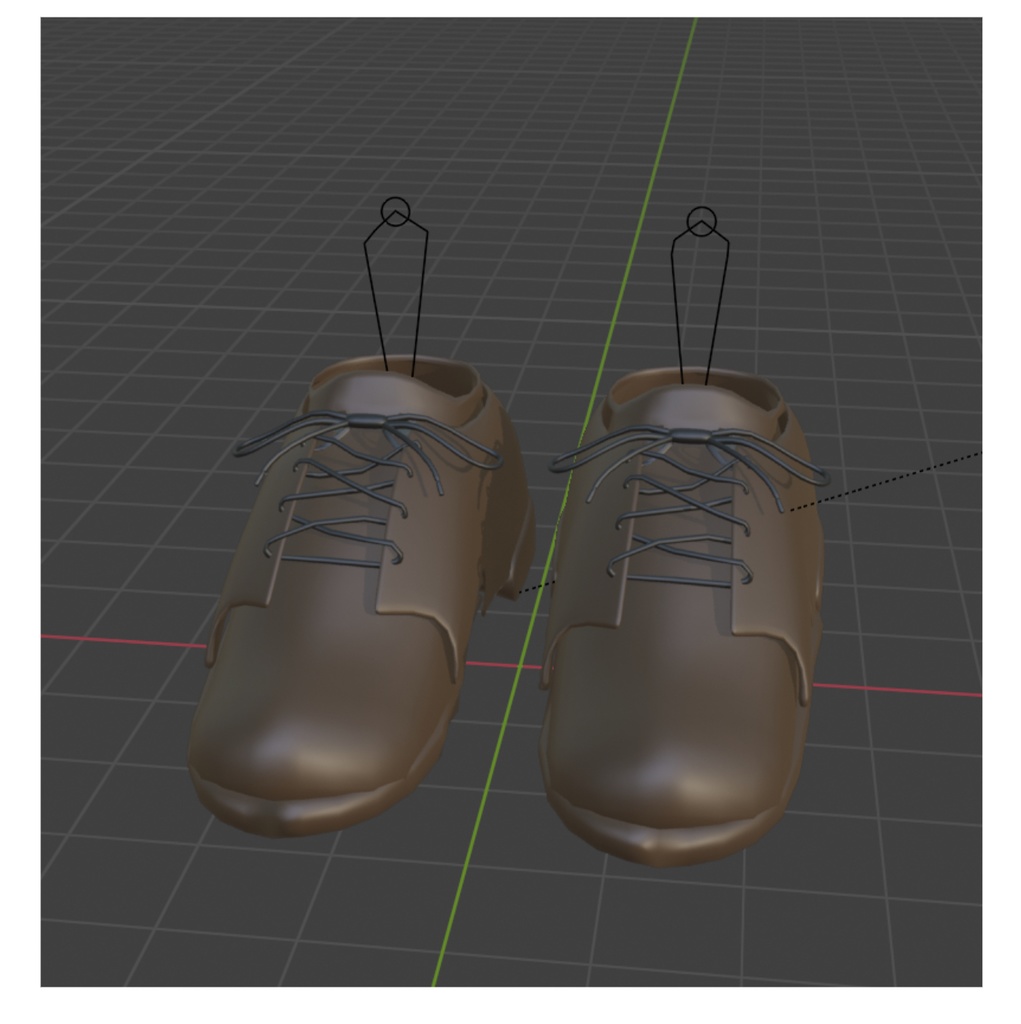Click the circle tip of the left bone
The image size is (1021, 1024).
[395, 212]
